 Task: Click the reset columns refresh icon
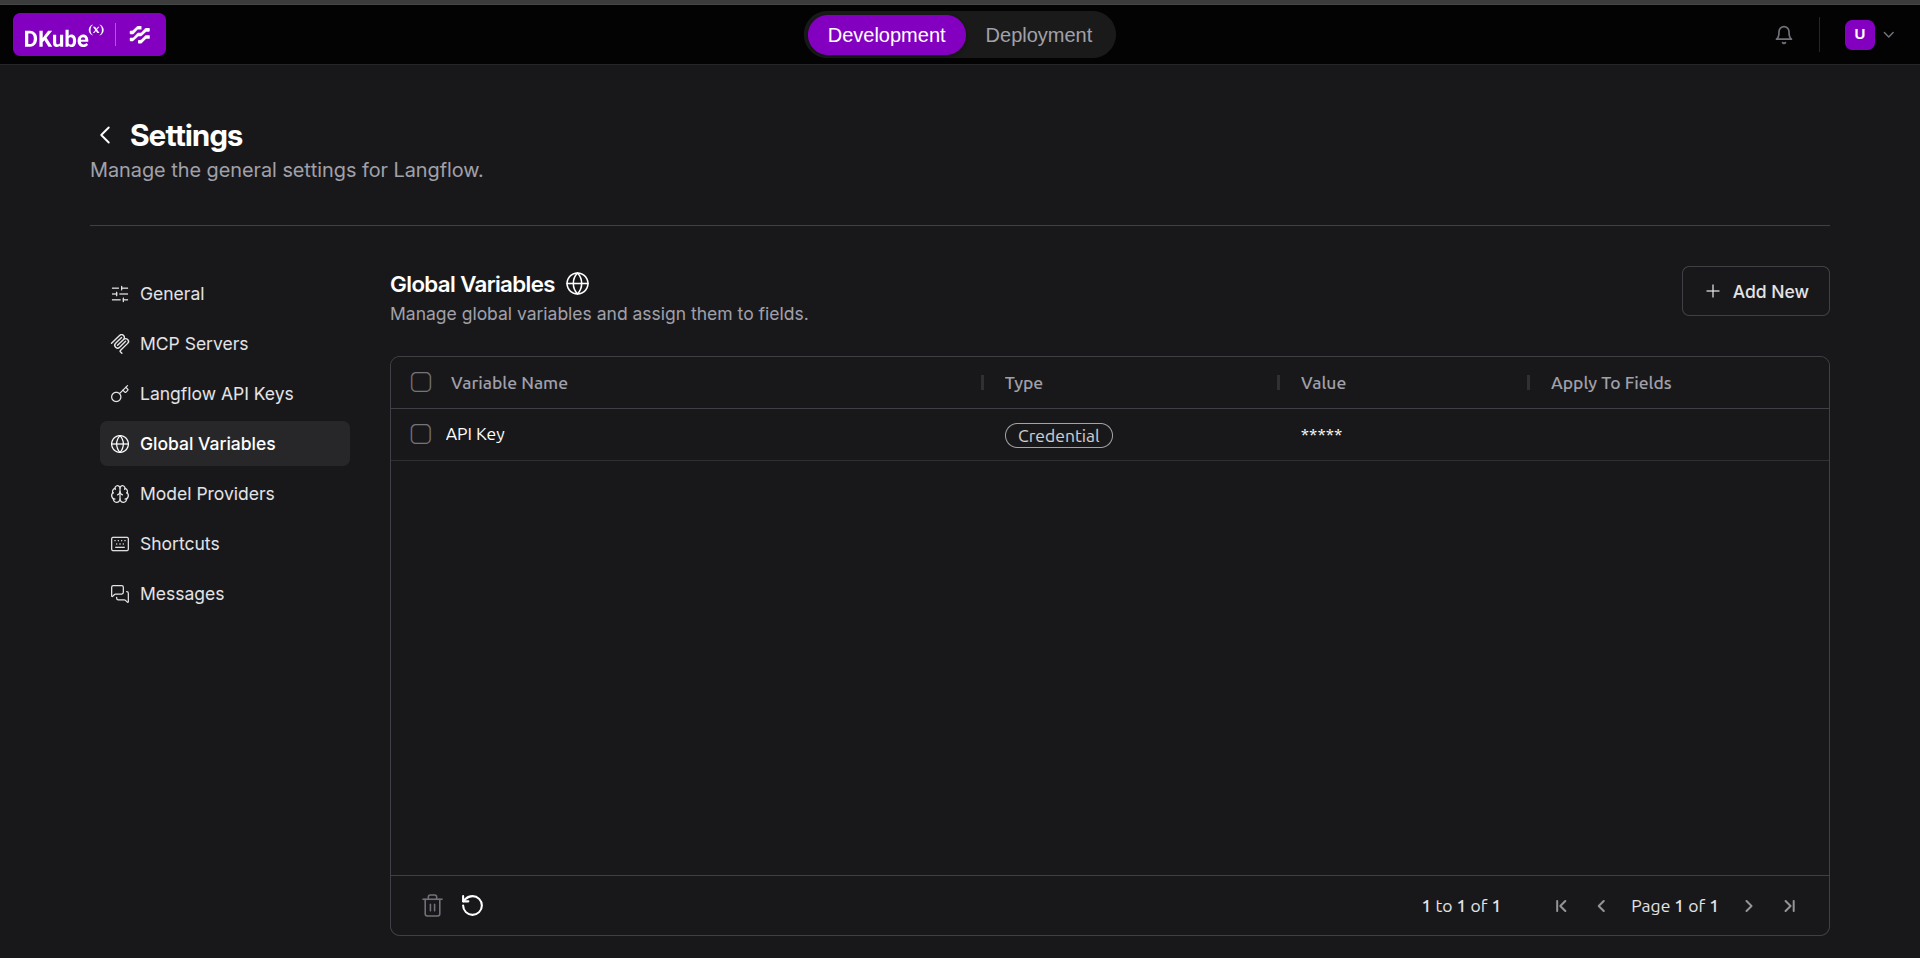(x=472, y=906)
